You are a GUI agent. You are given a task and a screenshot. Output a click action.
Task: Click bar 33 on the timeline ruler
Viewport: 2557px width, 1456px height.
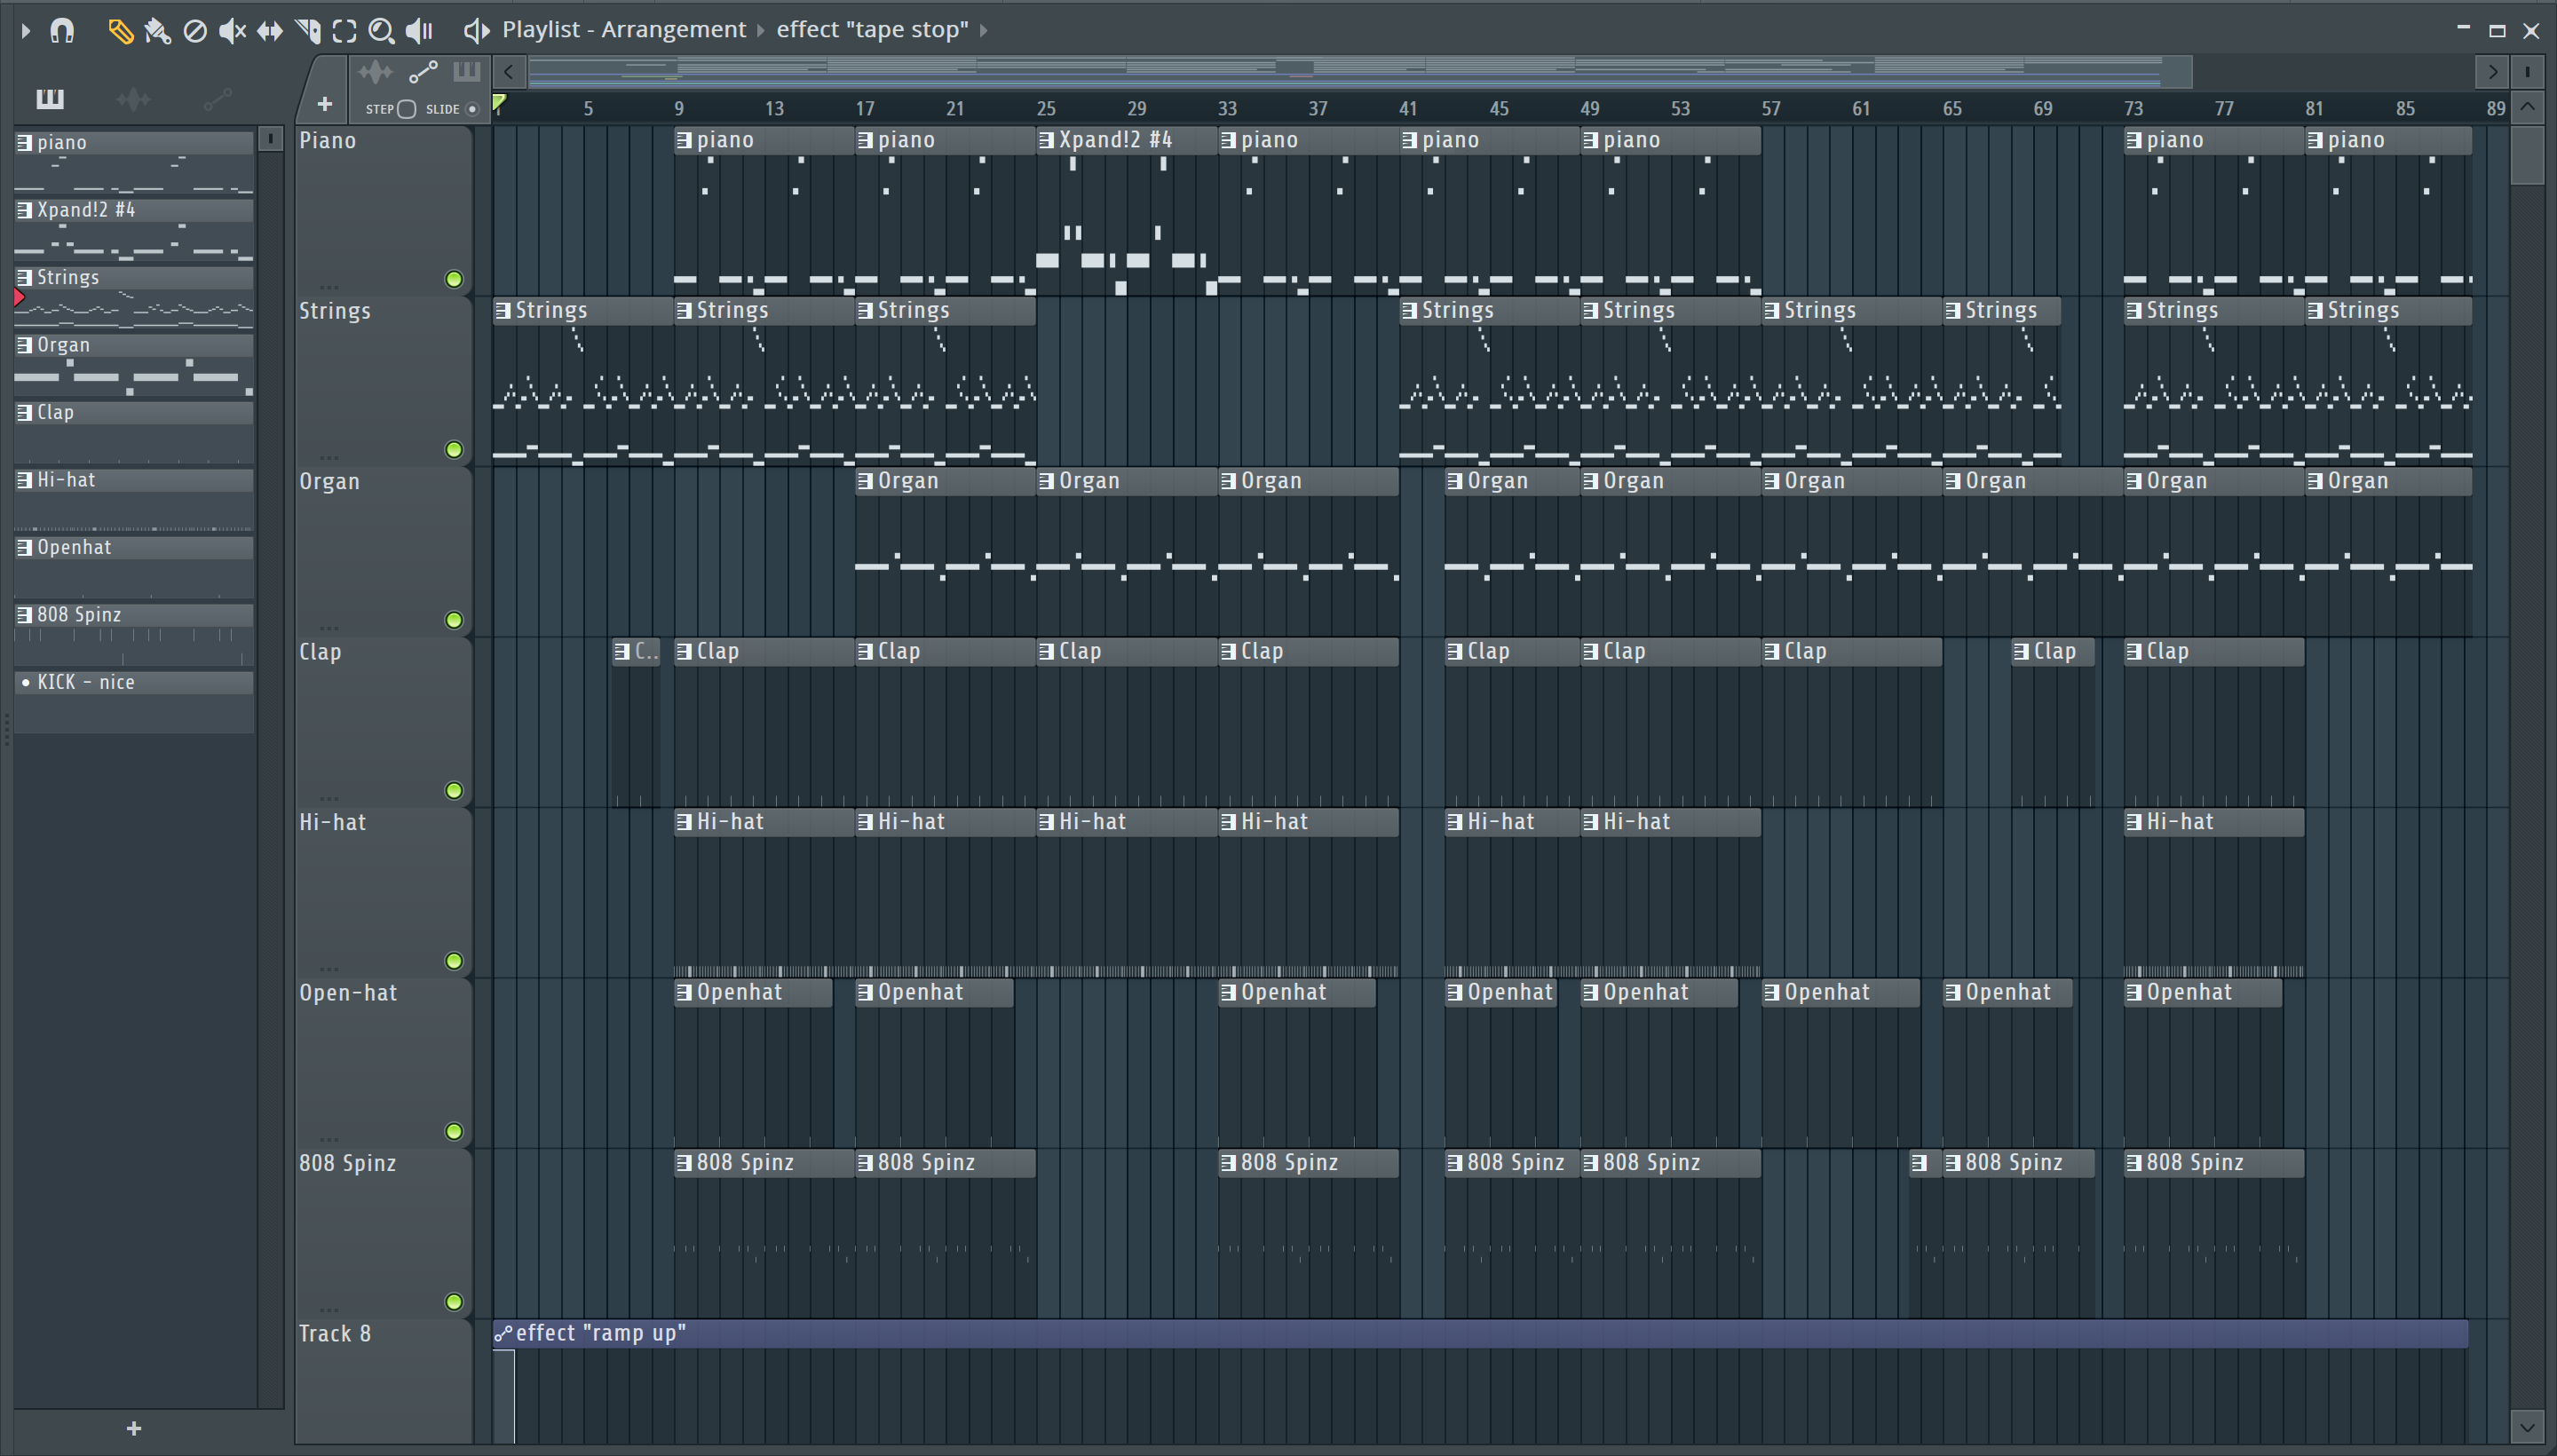[1227, 109]
